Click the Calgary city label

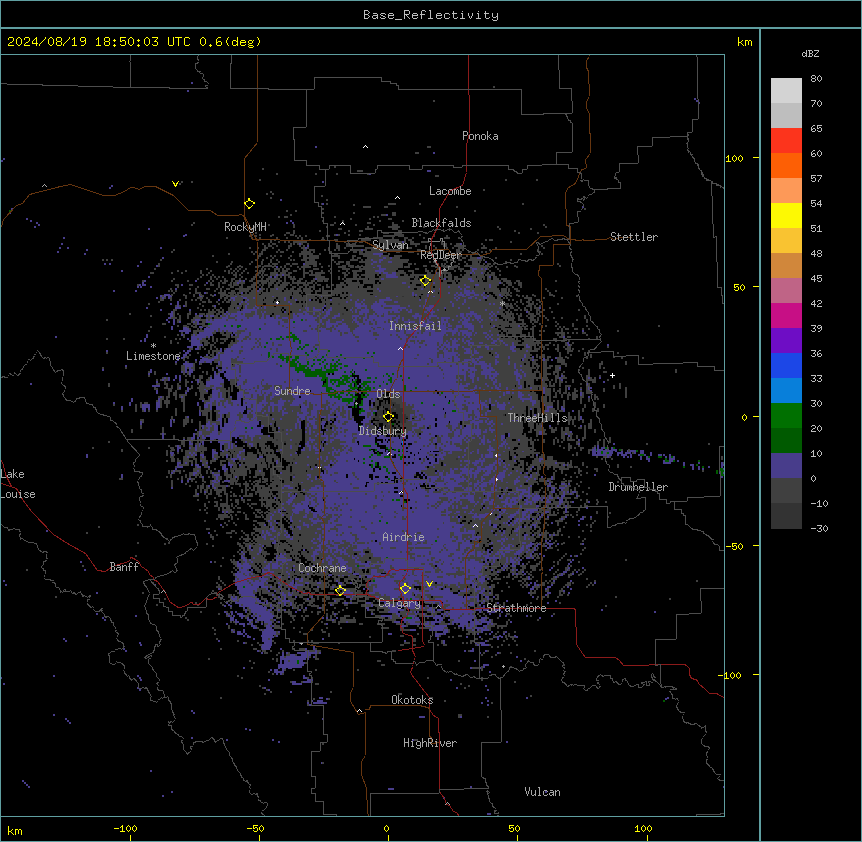(399, 603)
